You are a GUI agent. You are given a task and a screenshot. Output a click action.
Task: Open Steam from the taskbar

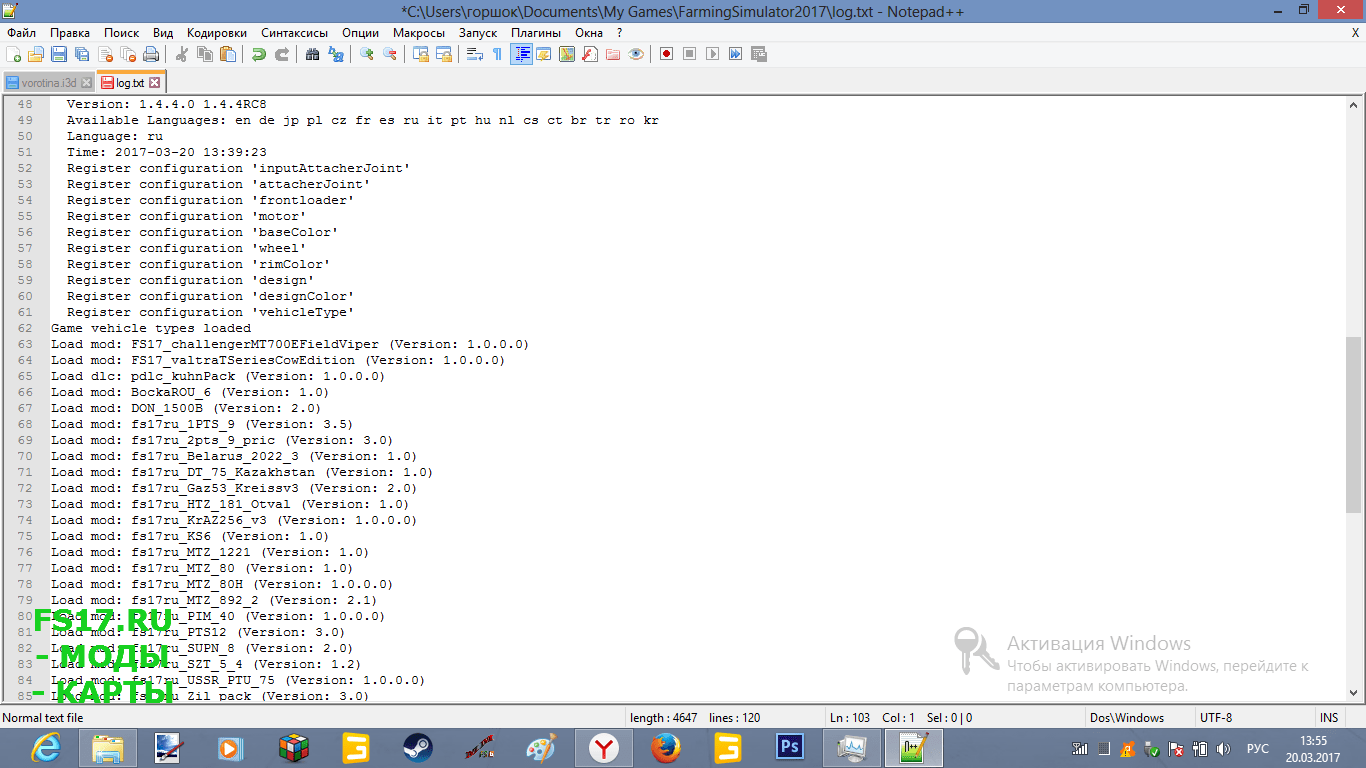tap(418, 748)
